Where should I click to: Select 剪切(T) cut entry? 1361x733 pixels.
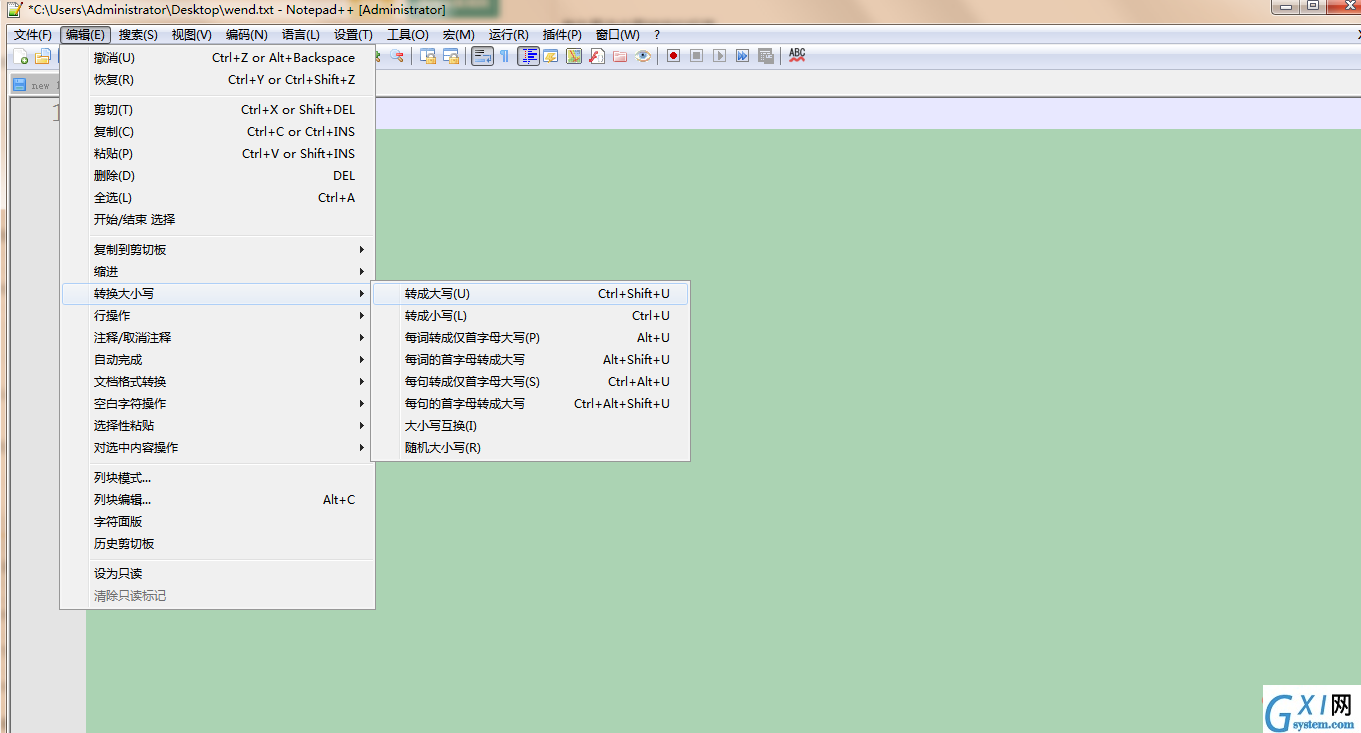tap(217, 110)
